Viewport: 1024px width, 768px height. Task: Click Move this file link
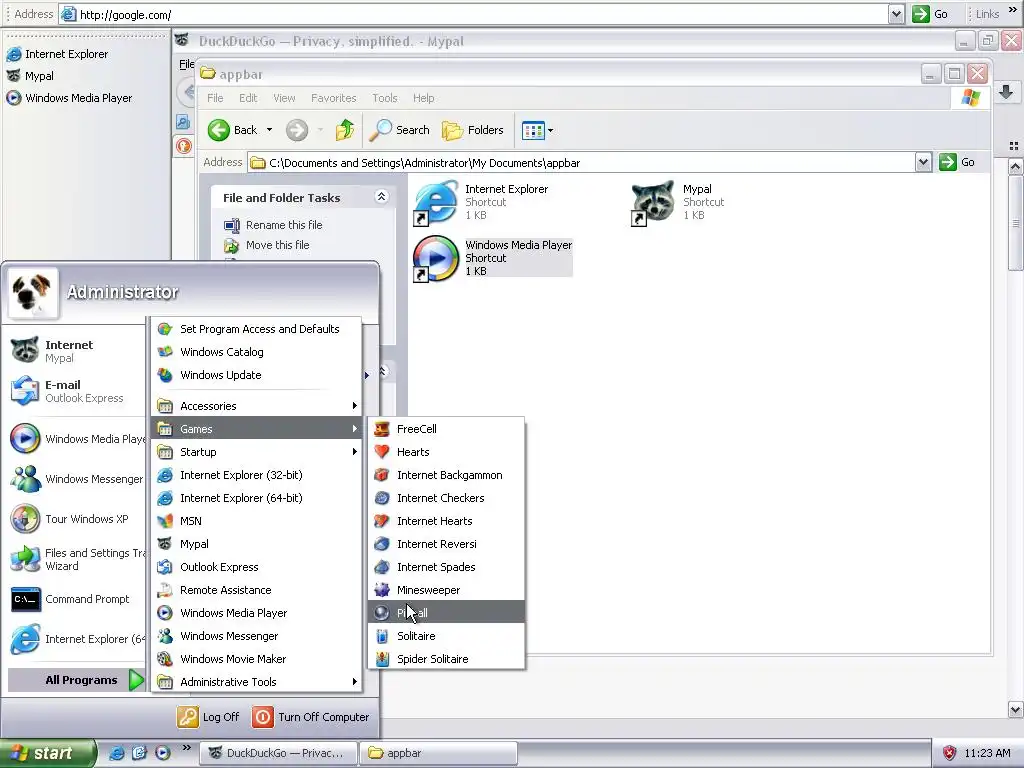pos(278,245)
